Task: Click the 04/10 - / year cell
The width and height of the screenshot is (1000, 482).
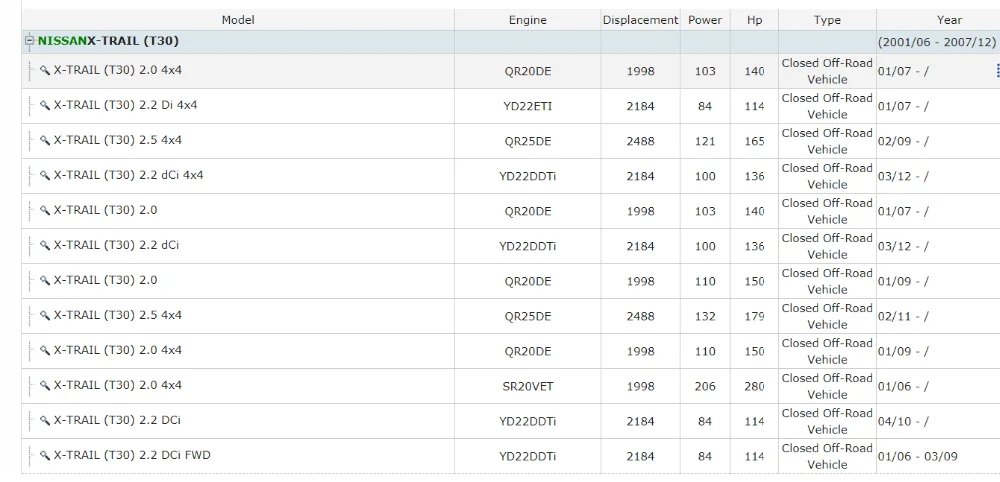Action: pos(938,421)
